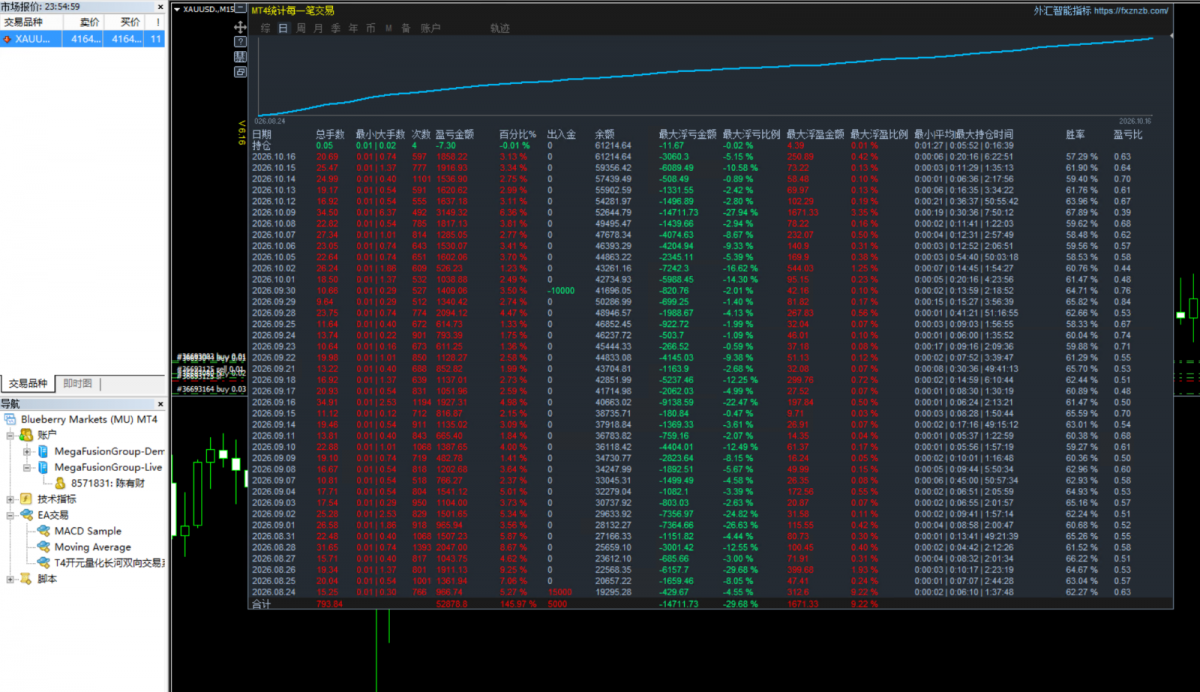
Task: Select the 周 weekly statistics tab
Action: point(301,28)
